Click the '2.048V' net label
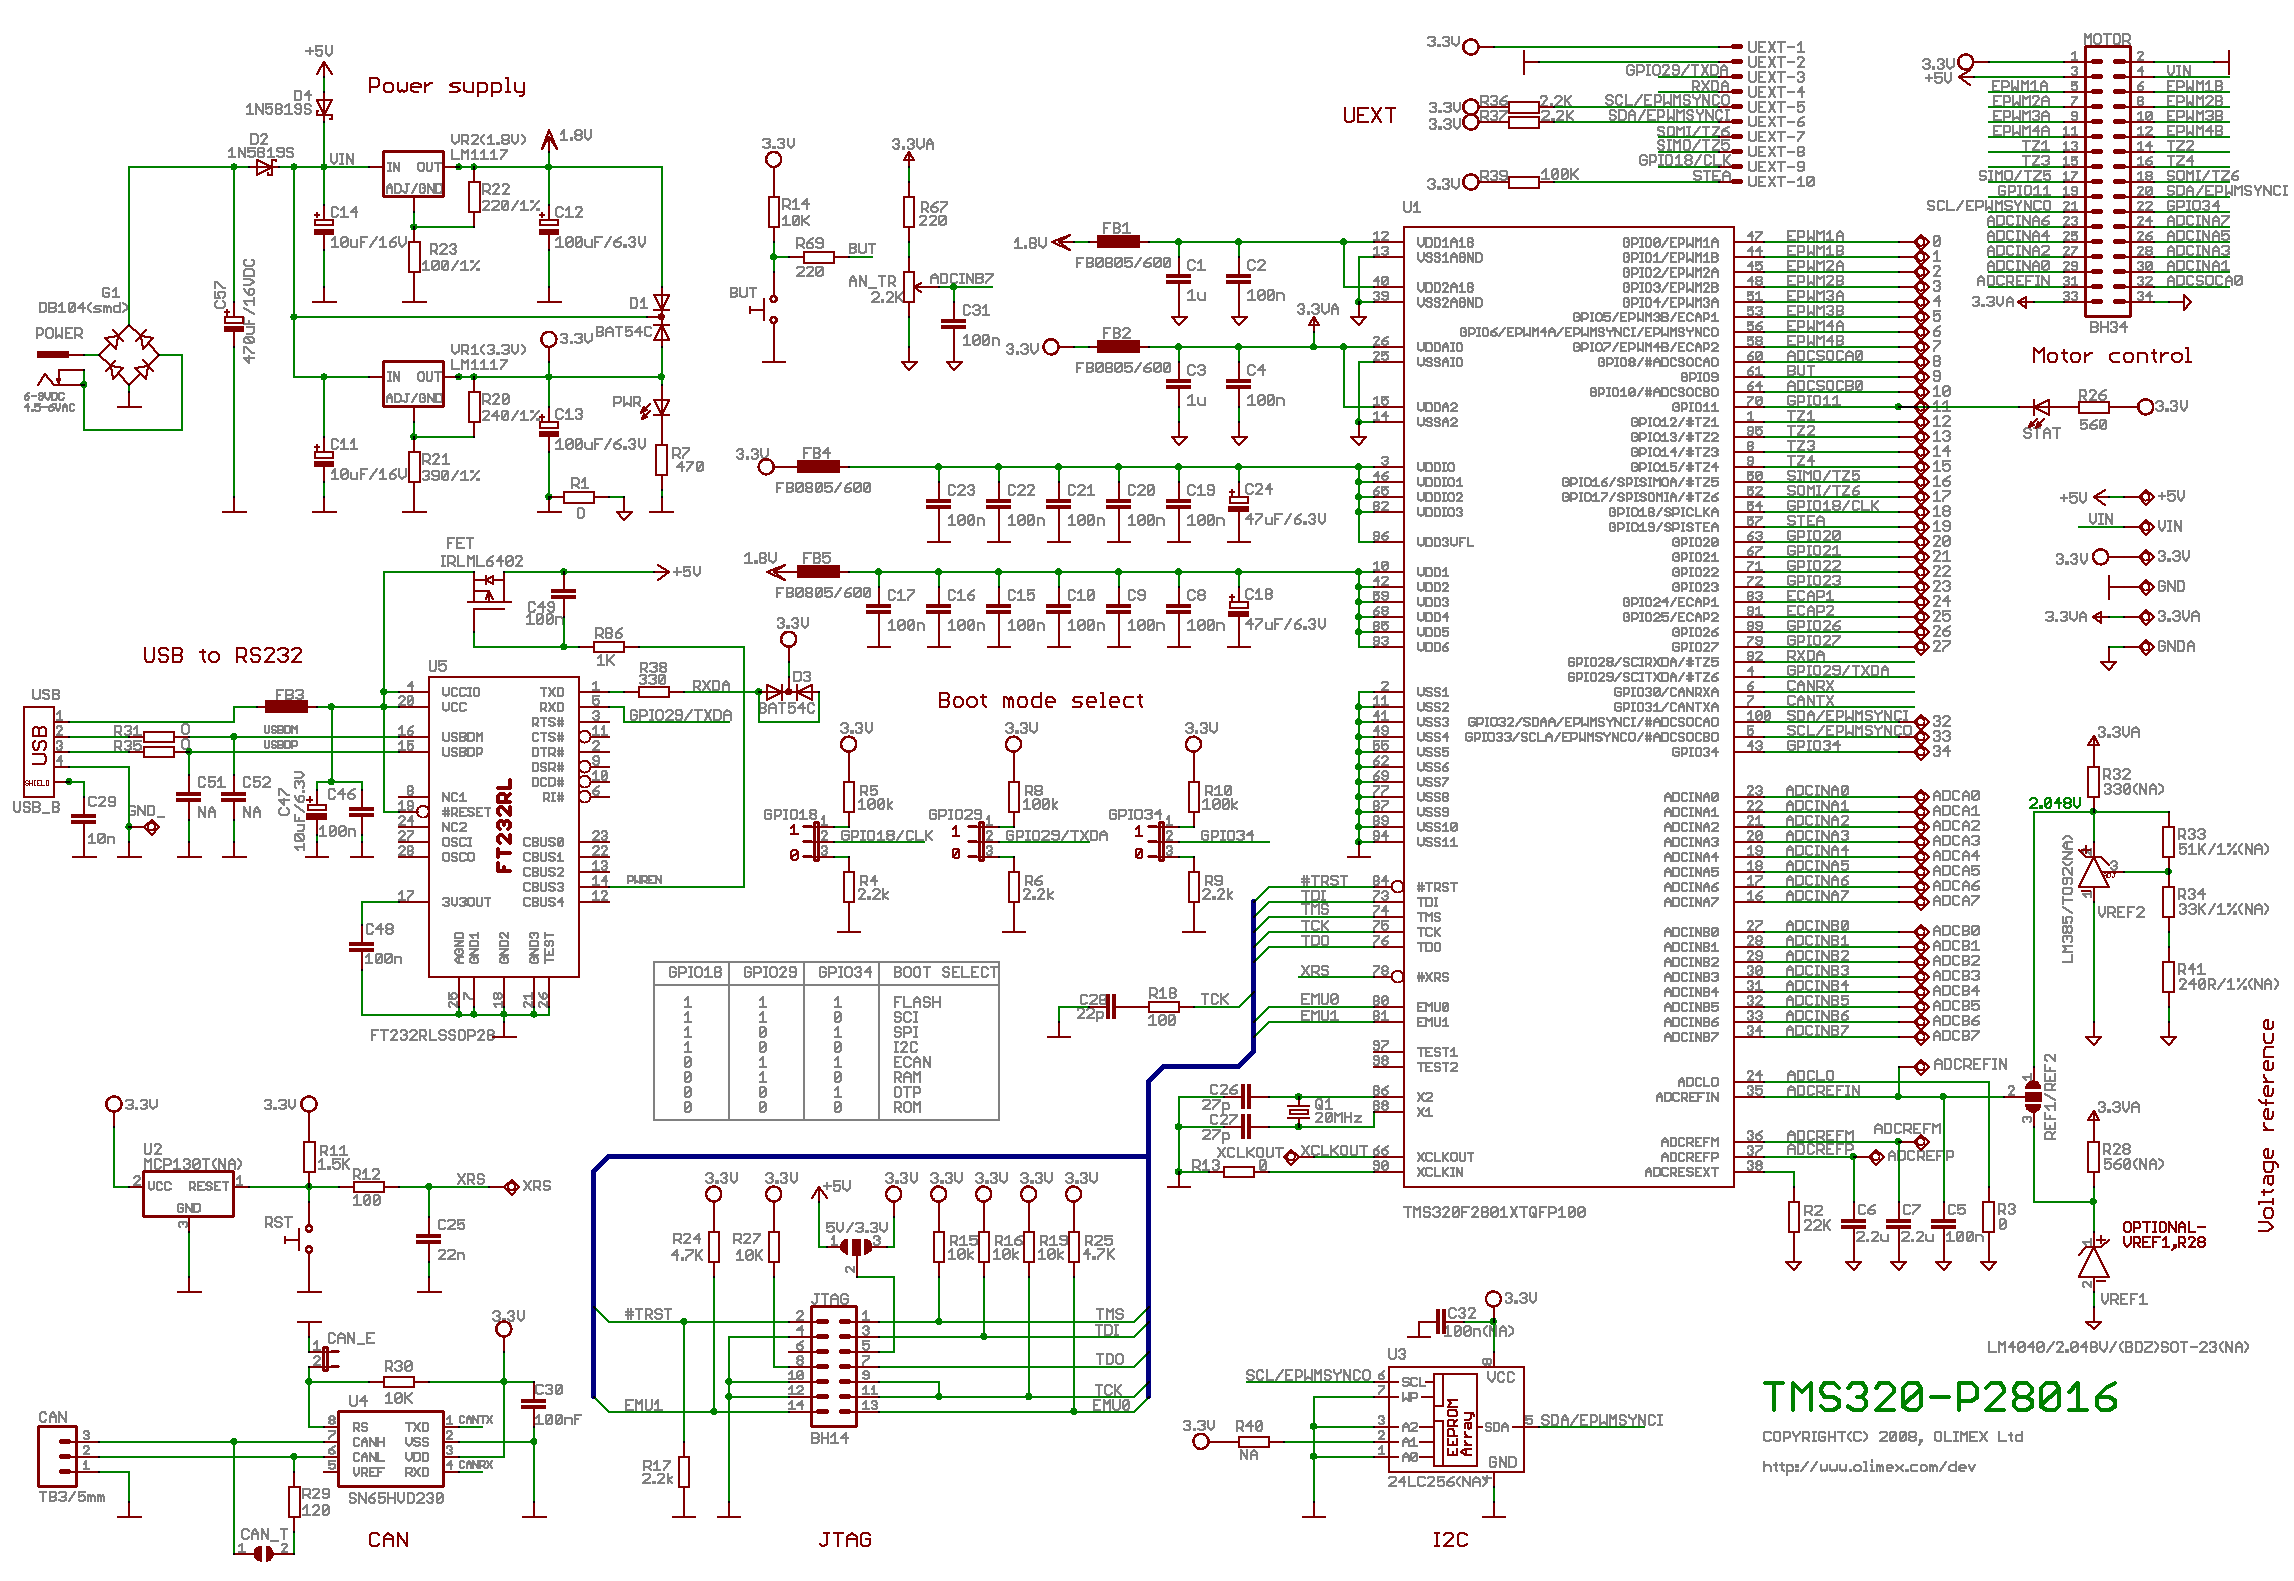 [x=2055, y=803]
